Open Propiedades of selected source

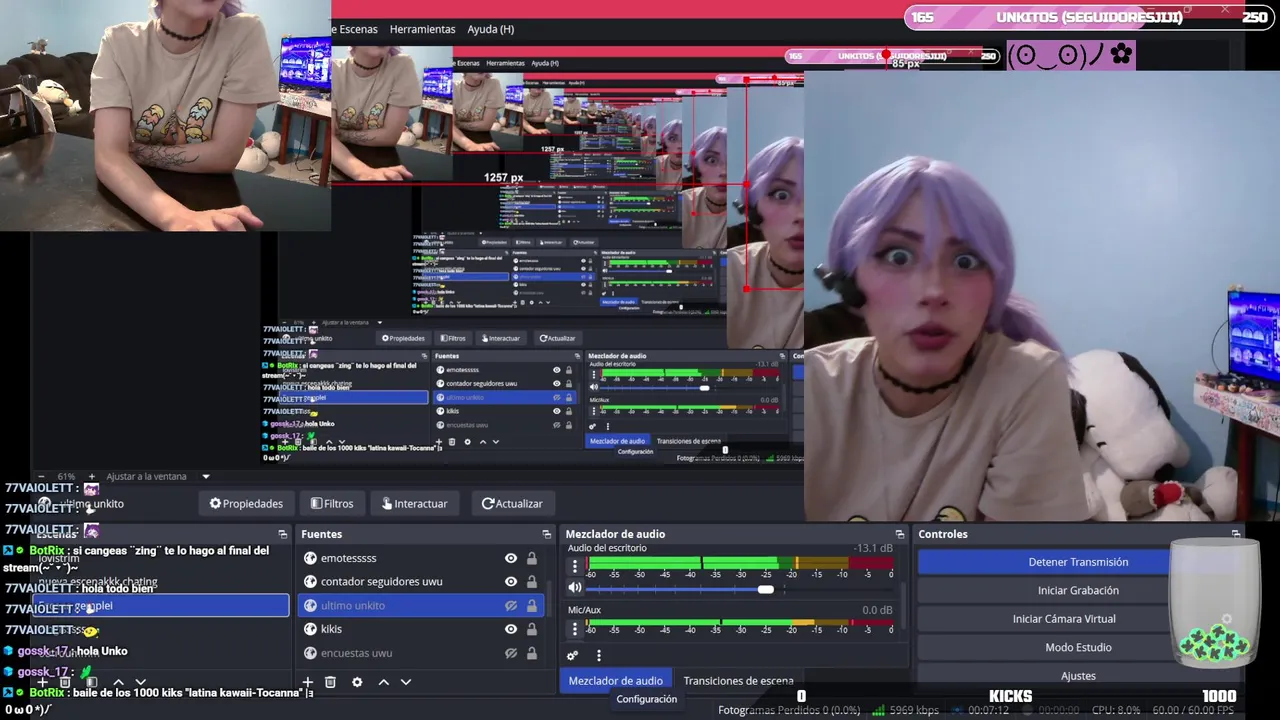point(246,504)
